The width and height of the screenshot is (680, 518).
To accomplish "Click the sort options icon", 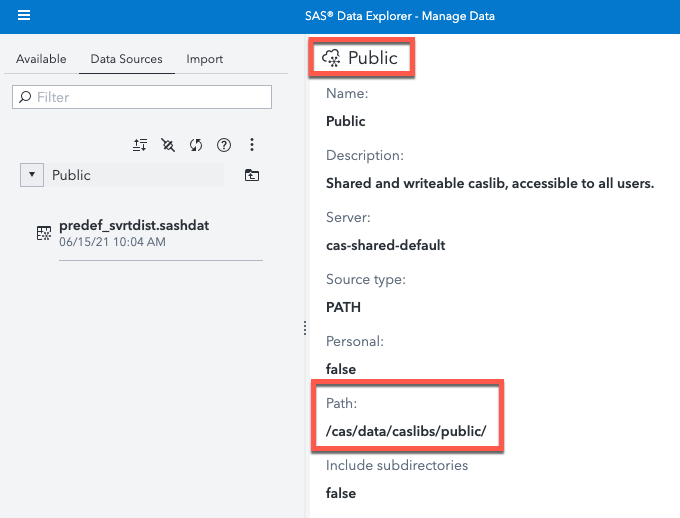I will click(x=140, y=145).
